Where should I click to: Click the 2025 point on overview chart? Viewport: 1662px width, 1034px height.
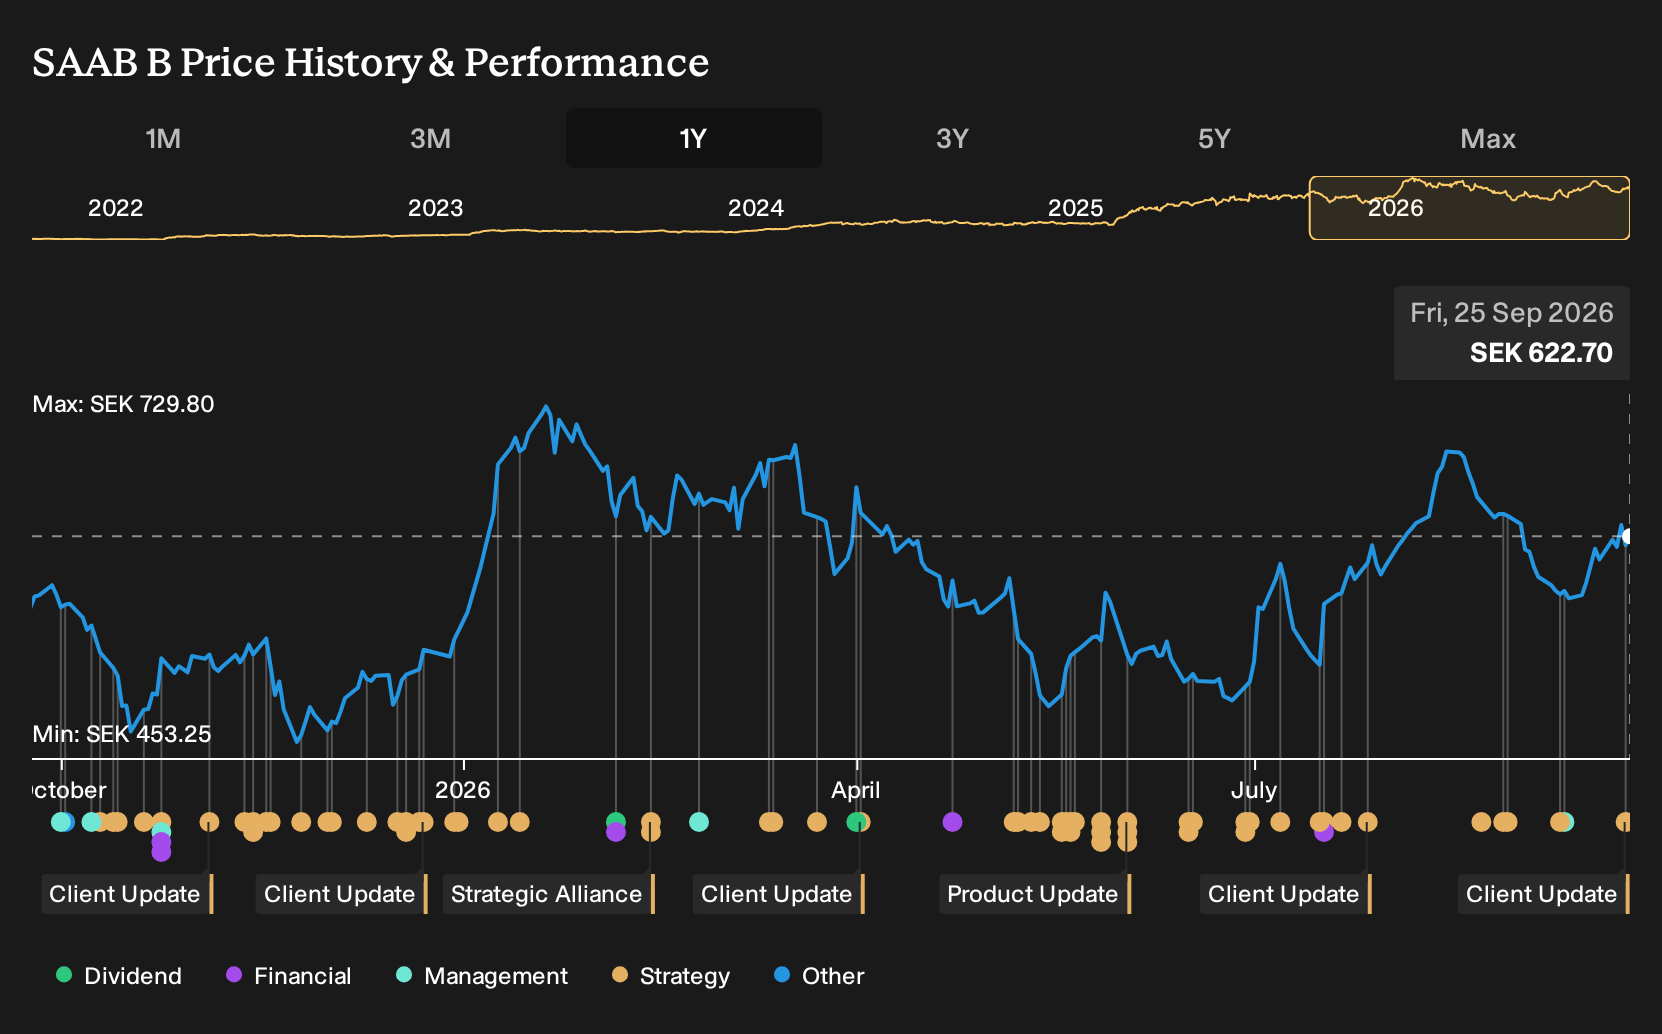pyautogui.click(x=1075, y=208)
